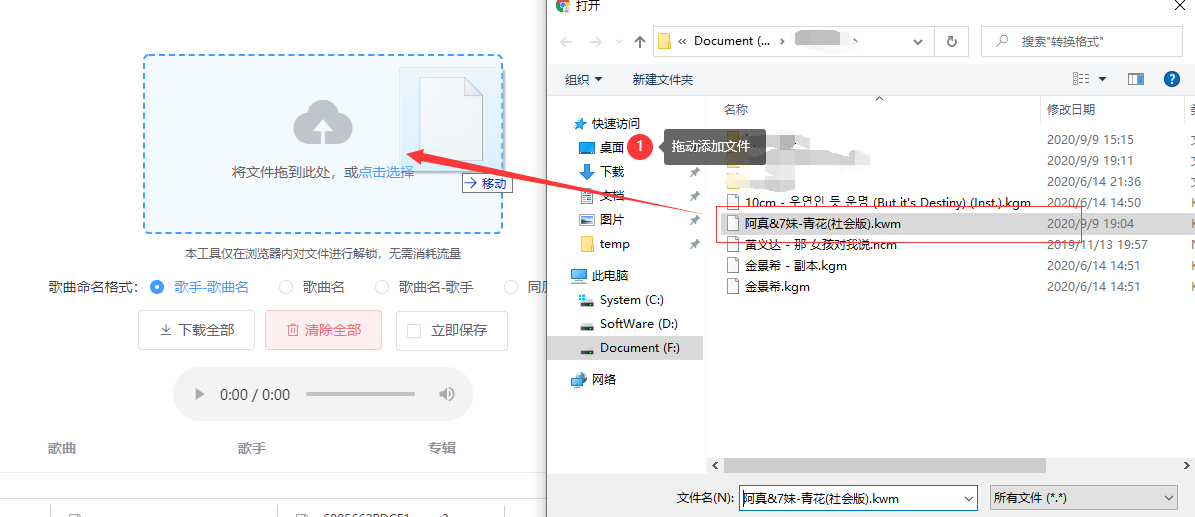This screenshot has height=517, width=1195.
Task: Expand the file type filter 所有文件
Action: pos(1082,497)
